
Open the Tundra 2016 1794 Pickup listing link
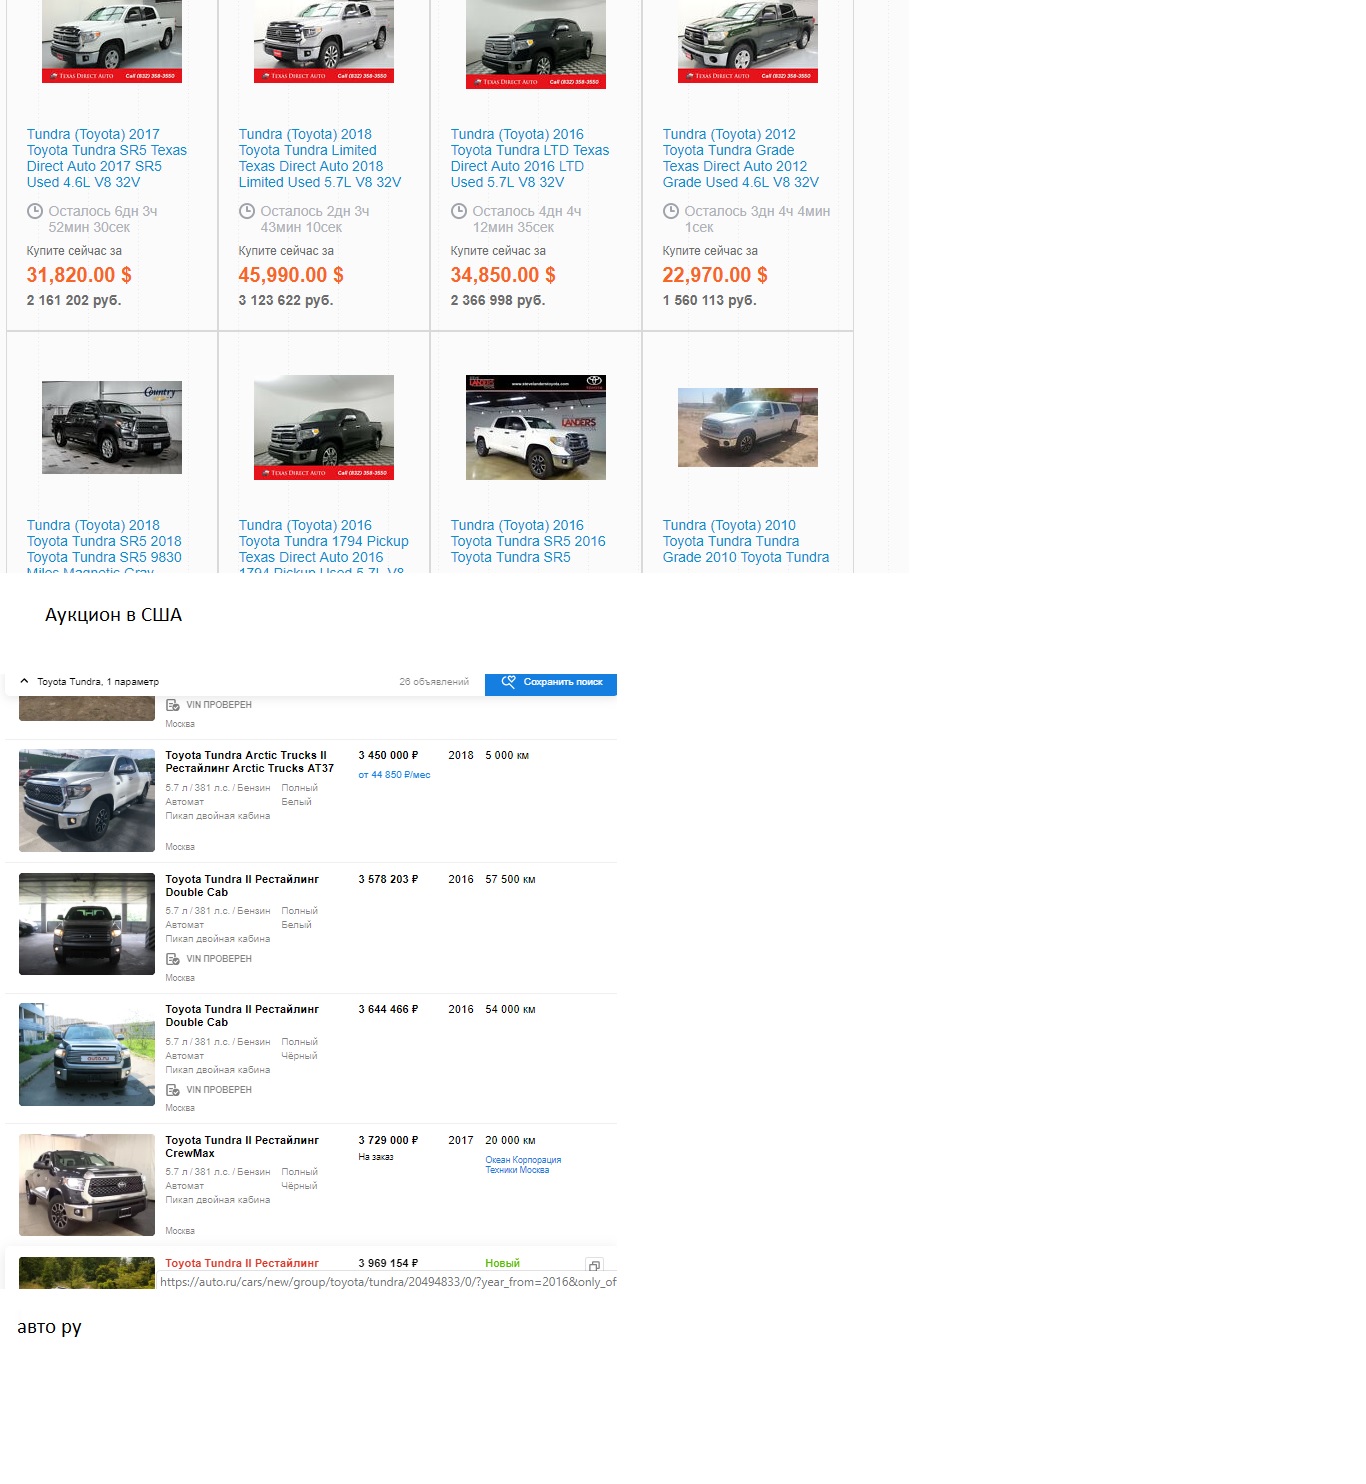324,545
